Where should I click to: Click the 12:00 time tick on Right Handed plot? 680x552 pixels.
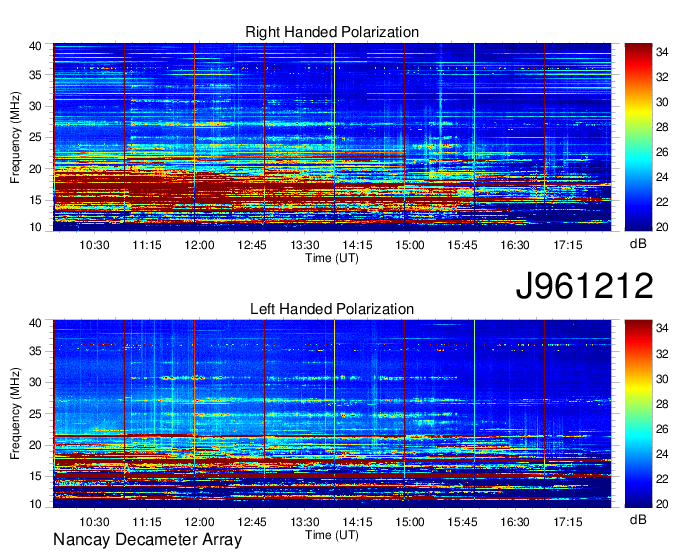click(x=199, y=245)
